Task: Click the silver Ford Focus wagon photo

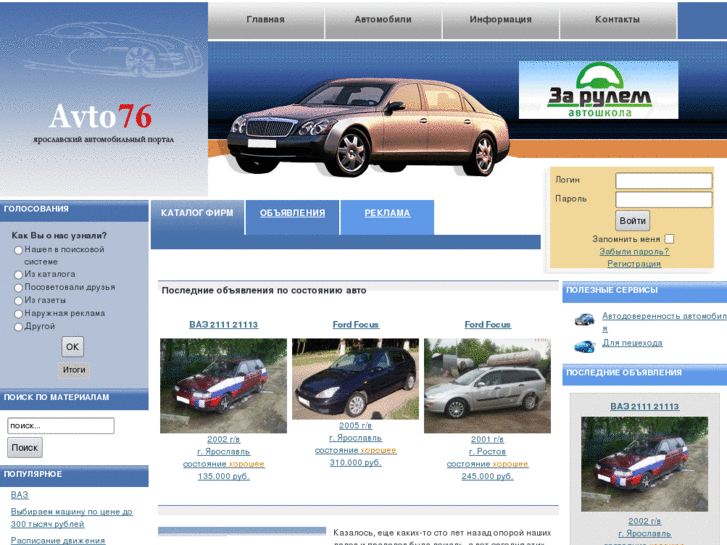Action: [487, 386]
